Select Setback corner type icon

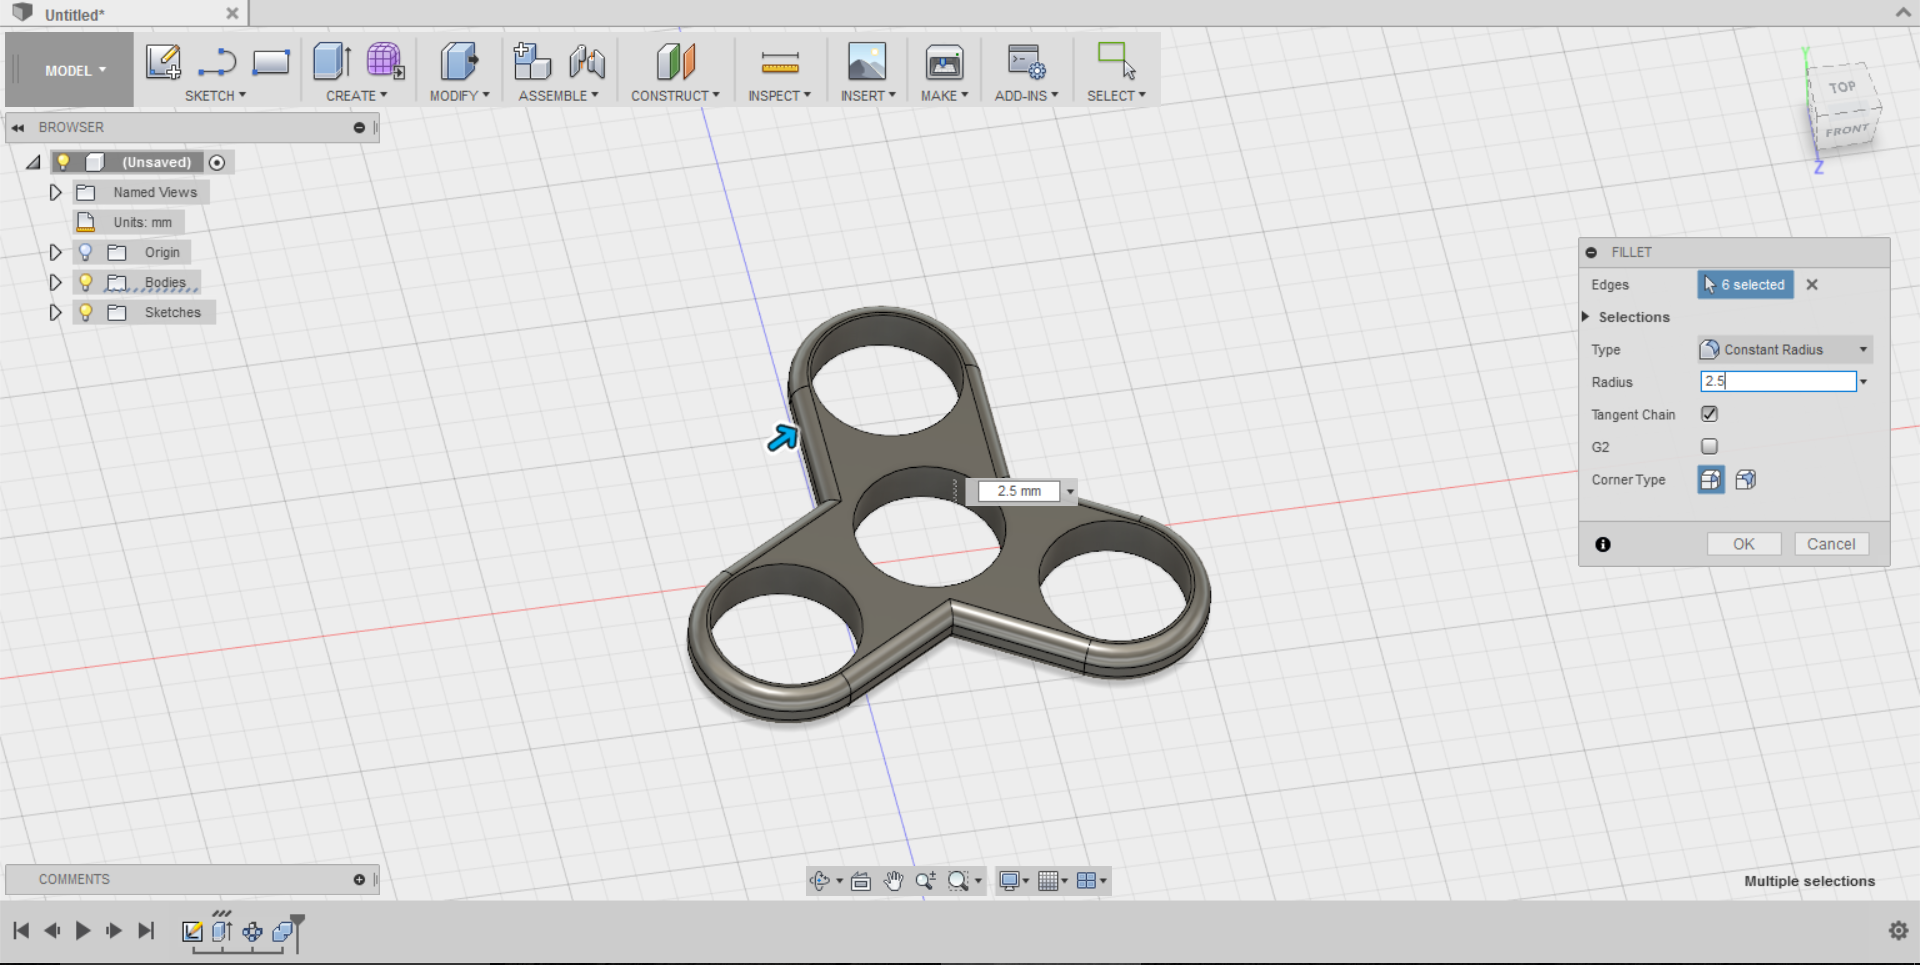pos(1746,480)
